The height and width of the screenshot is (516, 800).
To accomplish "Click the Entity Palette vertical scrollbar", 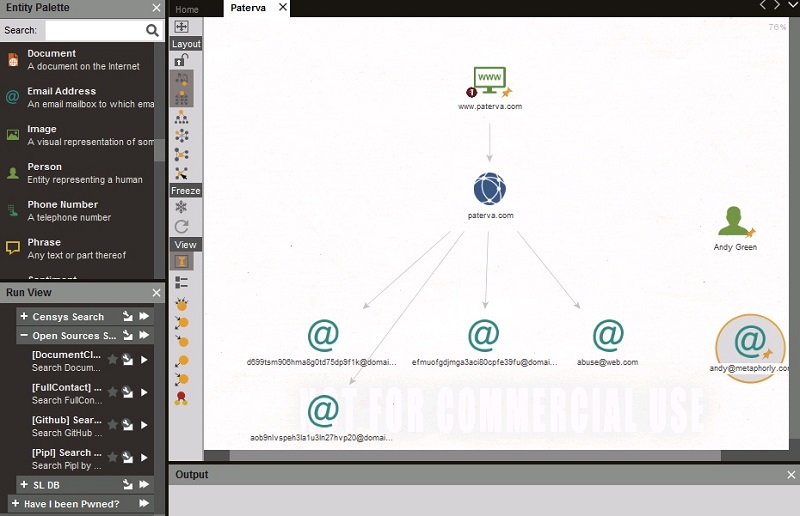I will point(159,150).
